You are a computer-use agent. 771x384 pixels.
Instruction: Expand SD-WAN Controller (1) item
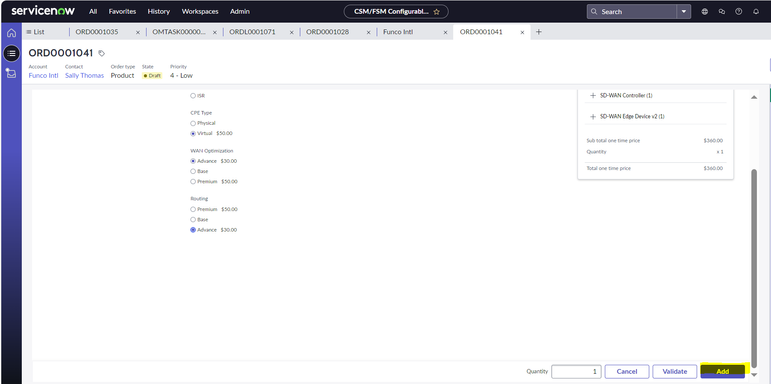pos(593,95)
